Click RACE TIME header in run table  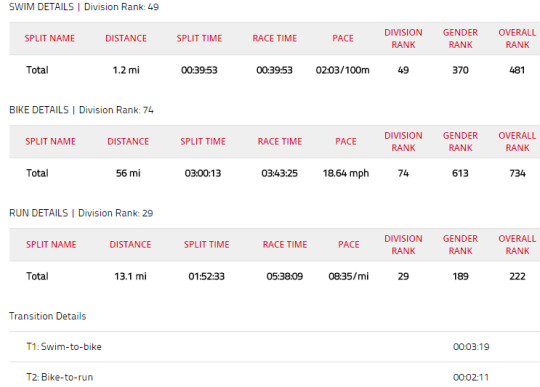[x=285, y=244]
